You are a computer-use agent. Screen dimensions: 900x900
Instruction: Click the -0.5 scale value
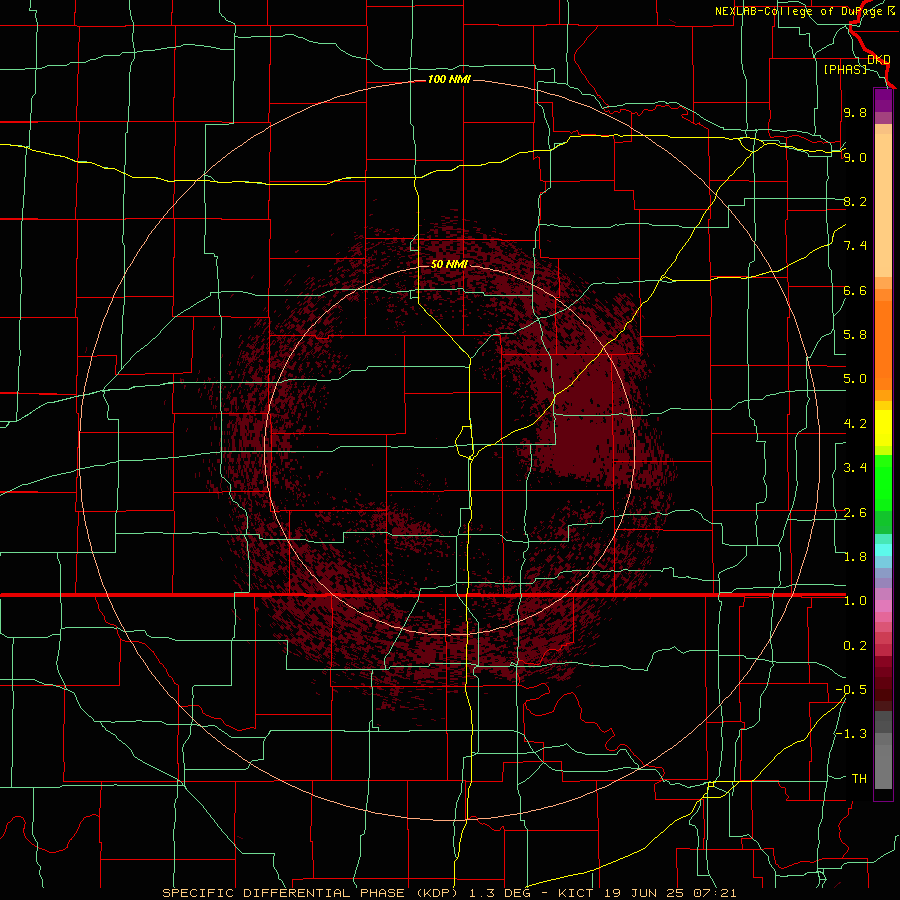click(851, 690)
